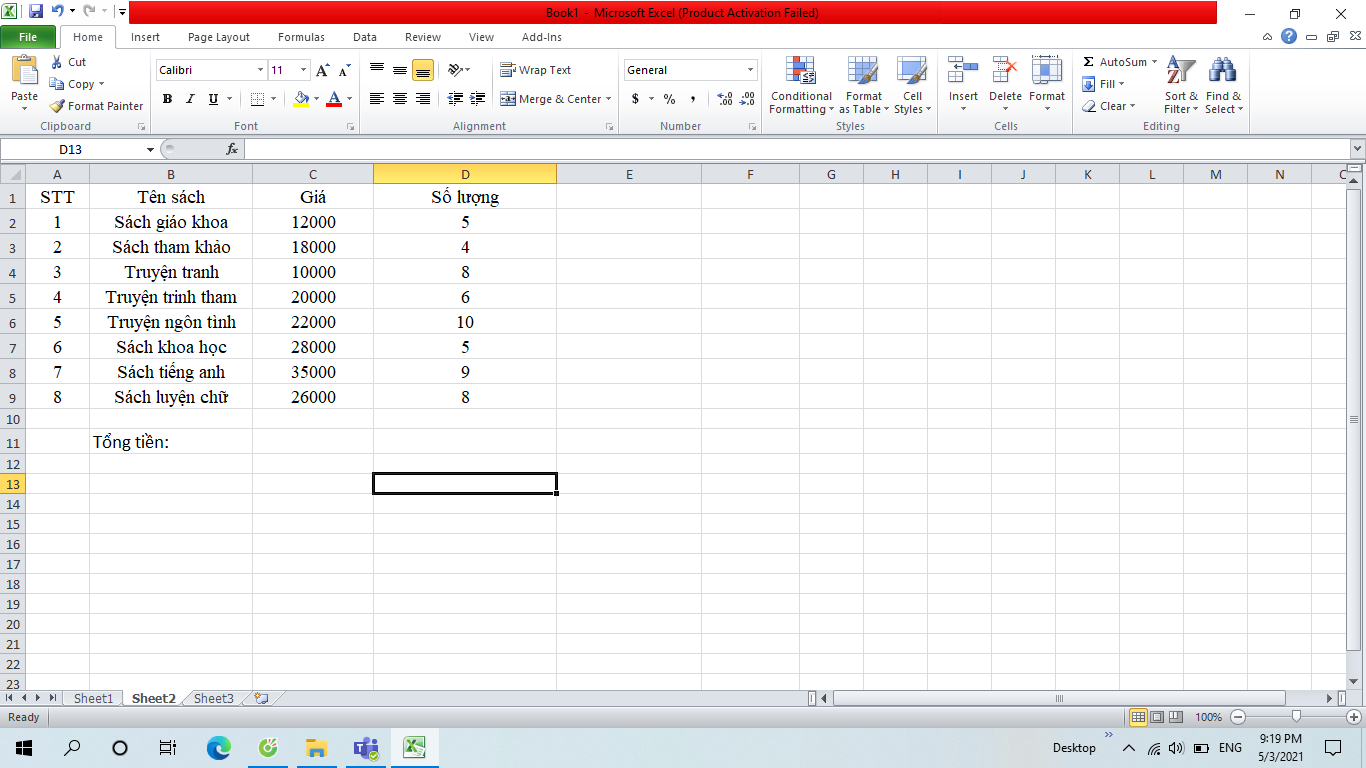Switch to the Page Layout tab
The height and width of the screenshot is (768, 1366).
tap(219, 37)
